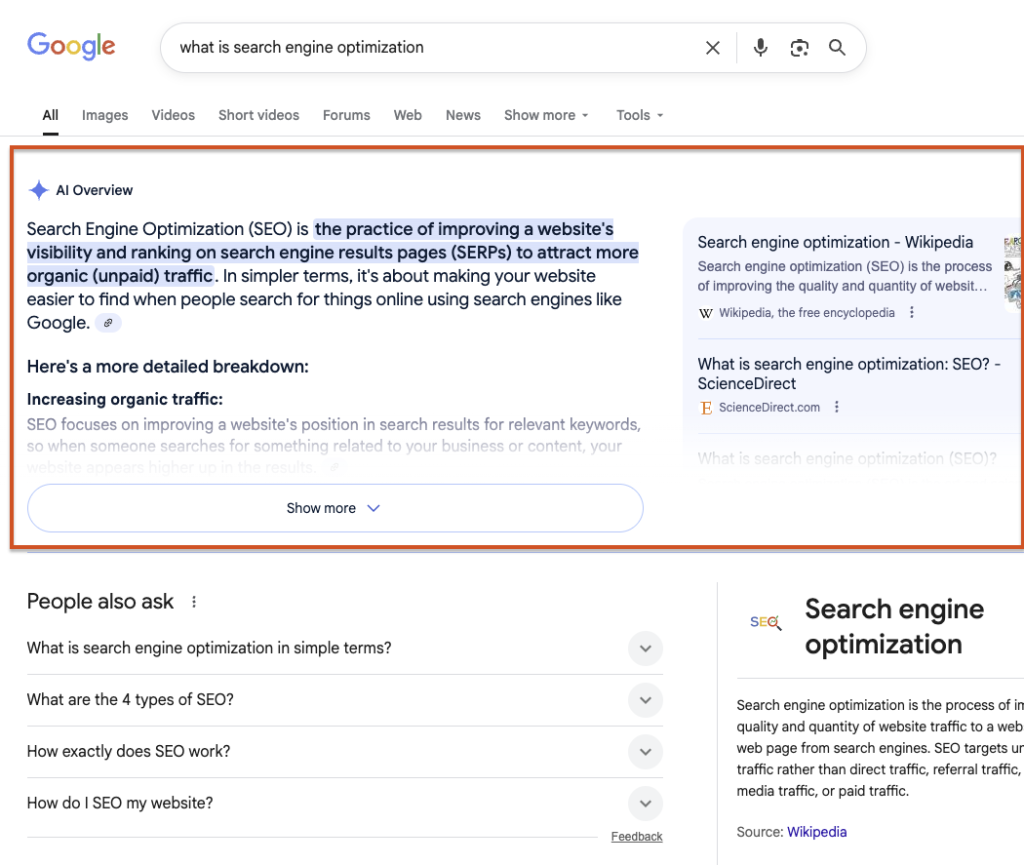
Task: Click the AI Overview sparkle icon
Action: [38, 189]
